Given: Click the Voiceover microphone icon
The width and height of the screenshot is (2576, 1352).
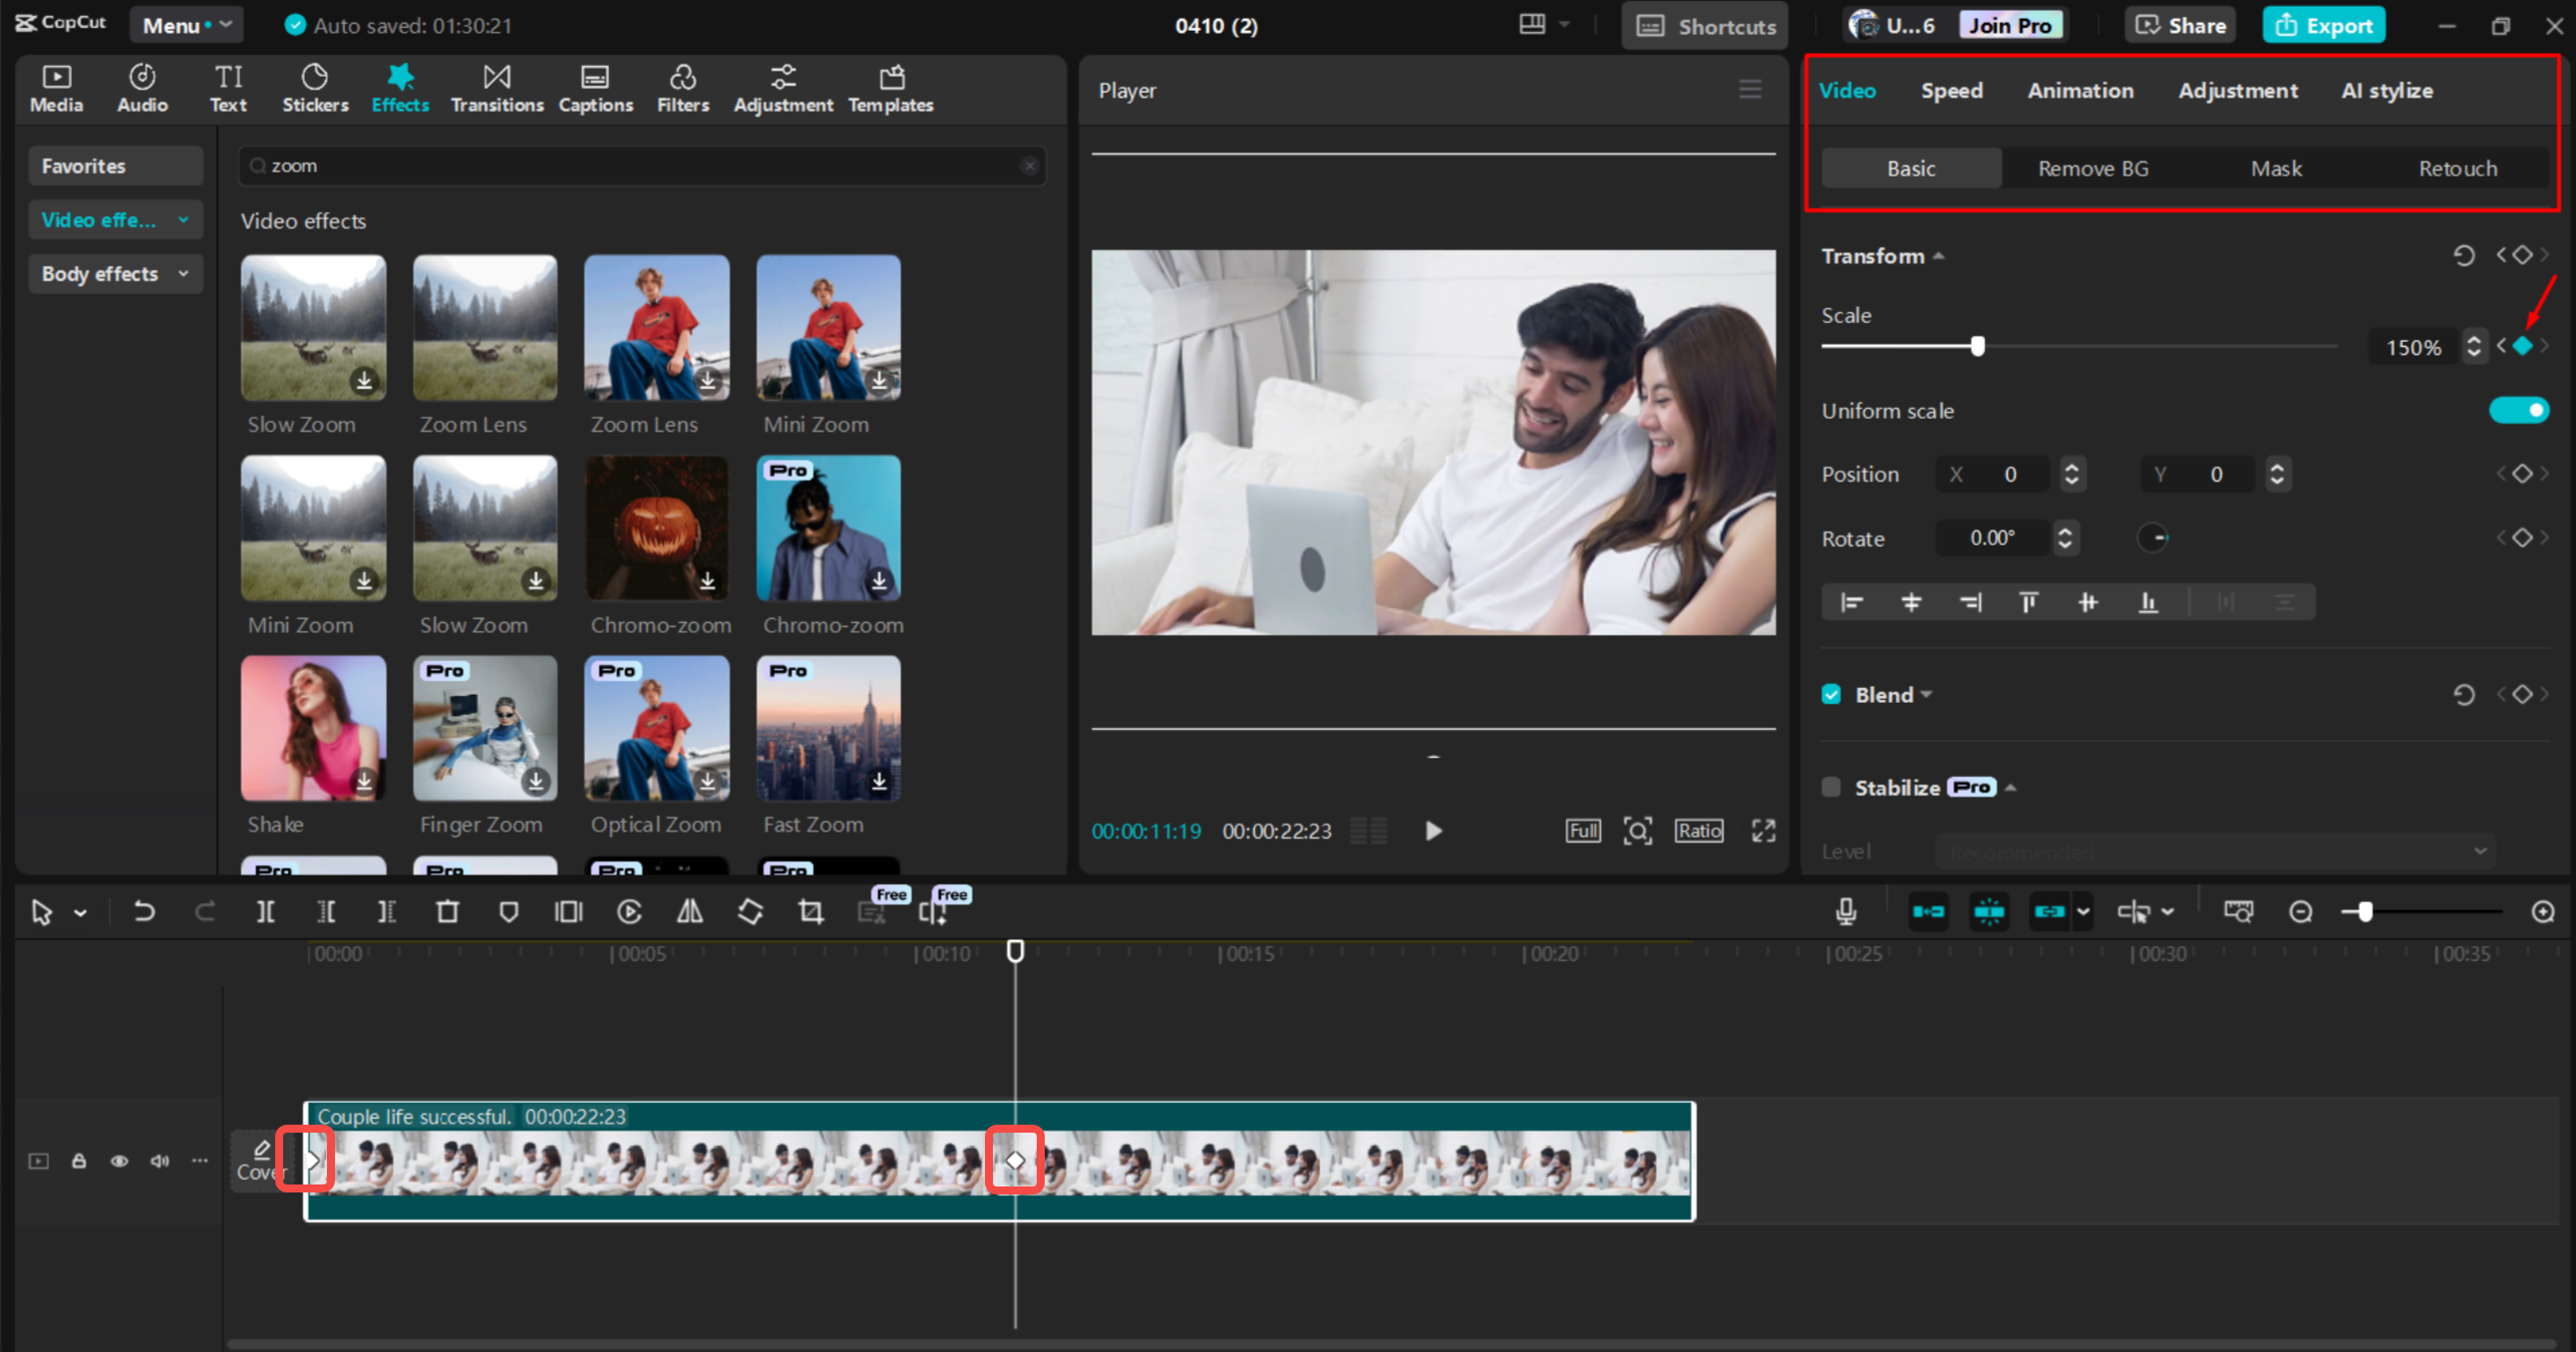Looking at the screenshot, I should 1845,911.
